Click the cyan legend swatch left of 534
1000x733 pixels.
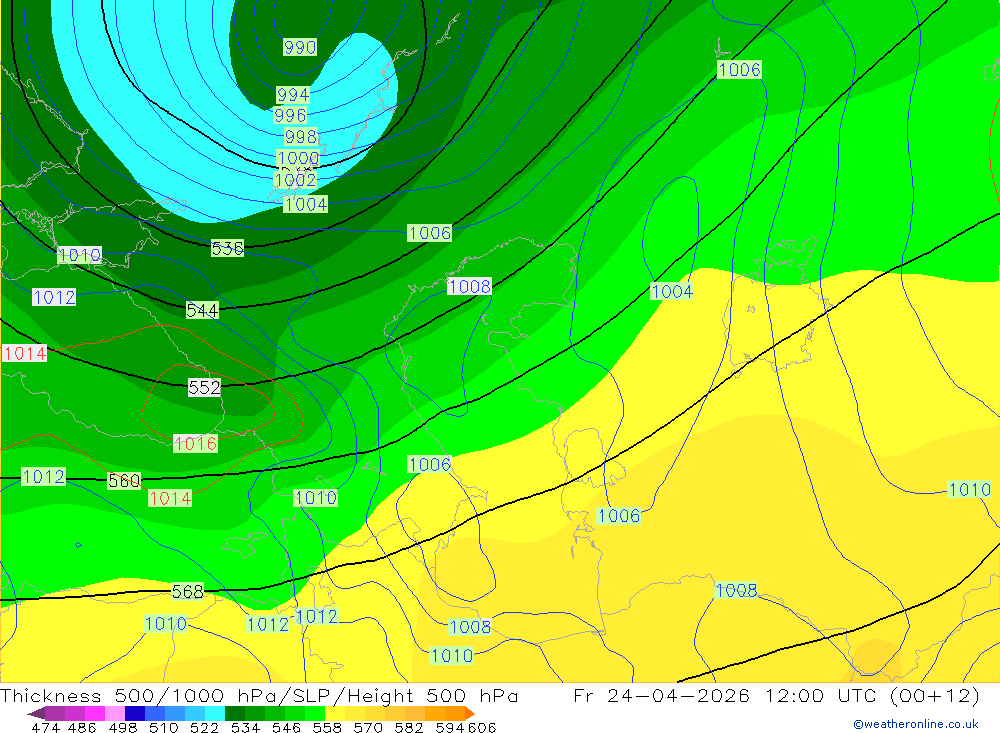215,713
